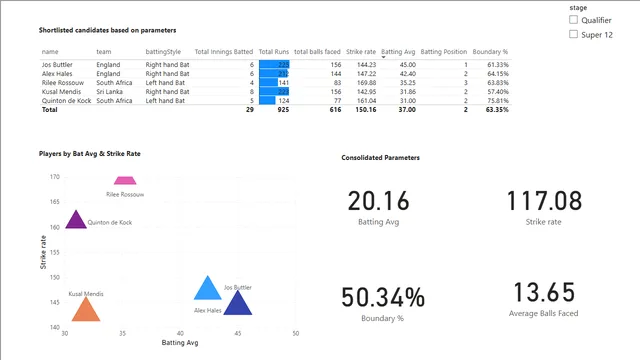
Task: Click the Batting Avg column header
Action: (398, 52)
